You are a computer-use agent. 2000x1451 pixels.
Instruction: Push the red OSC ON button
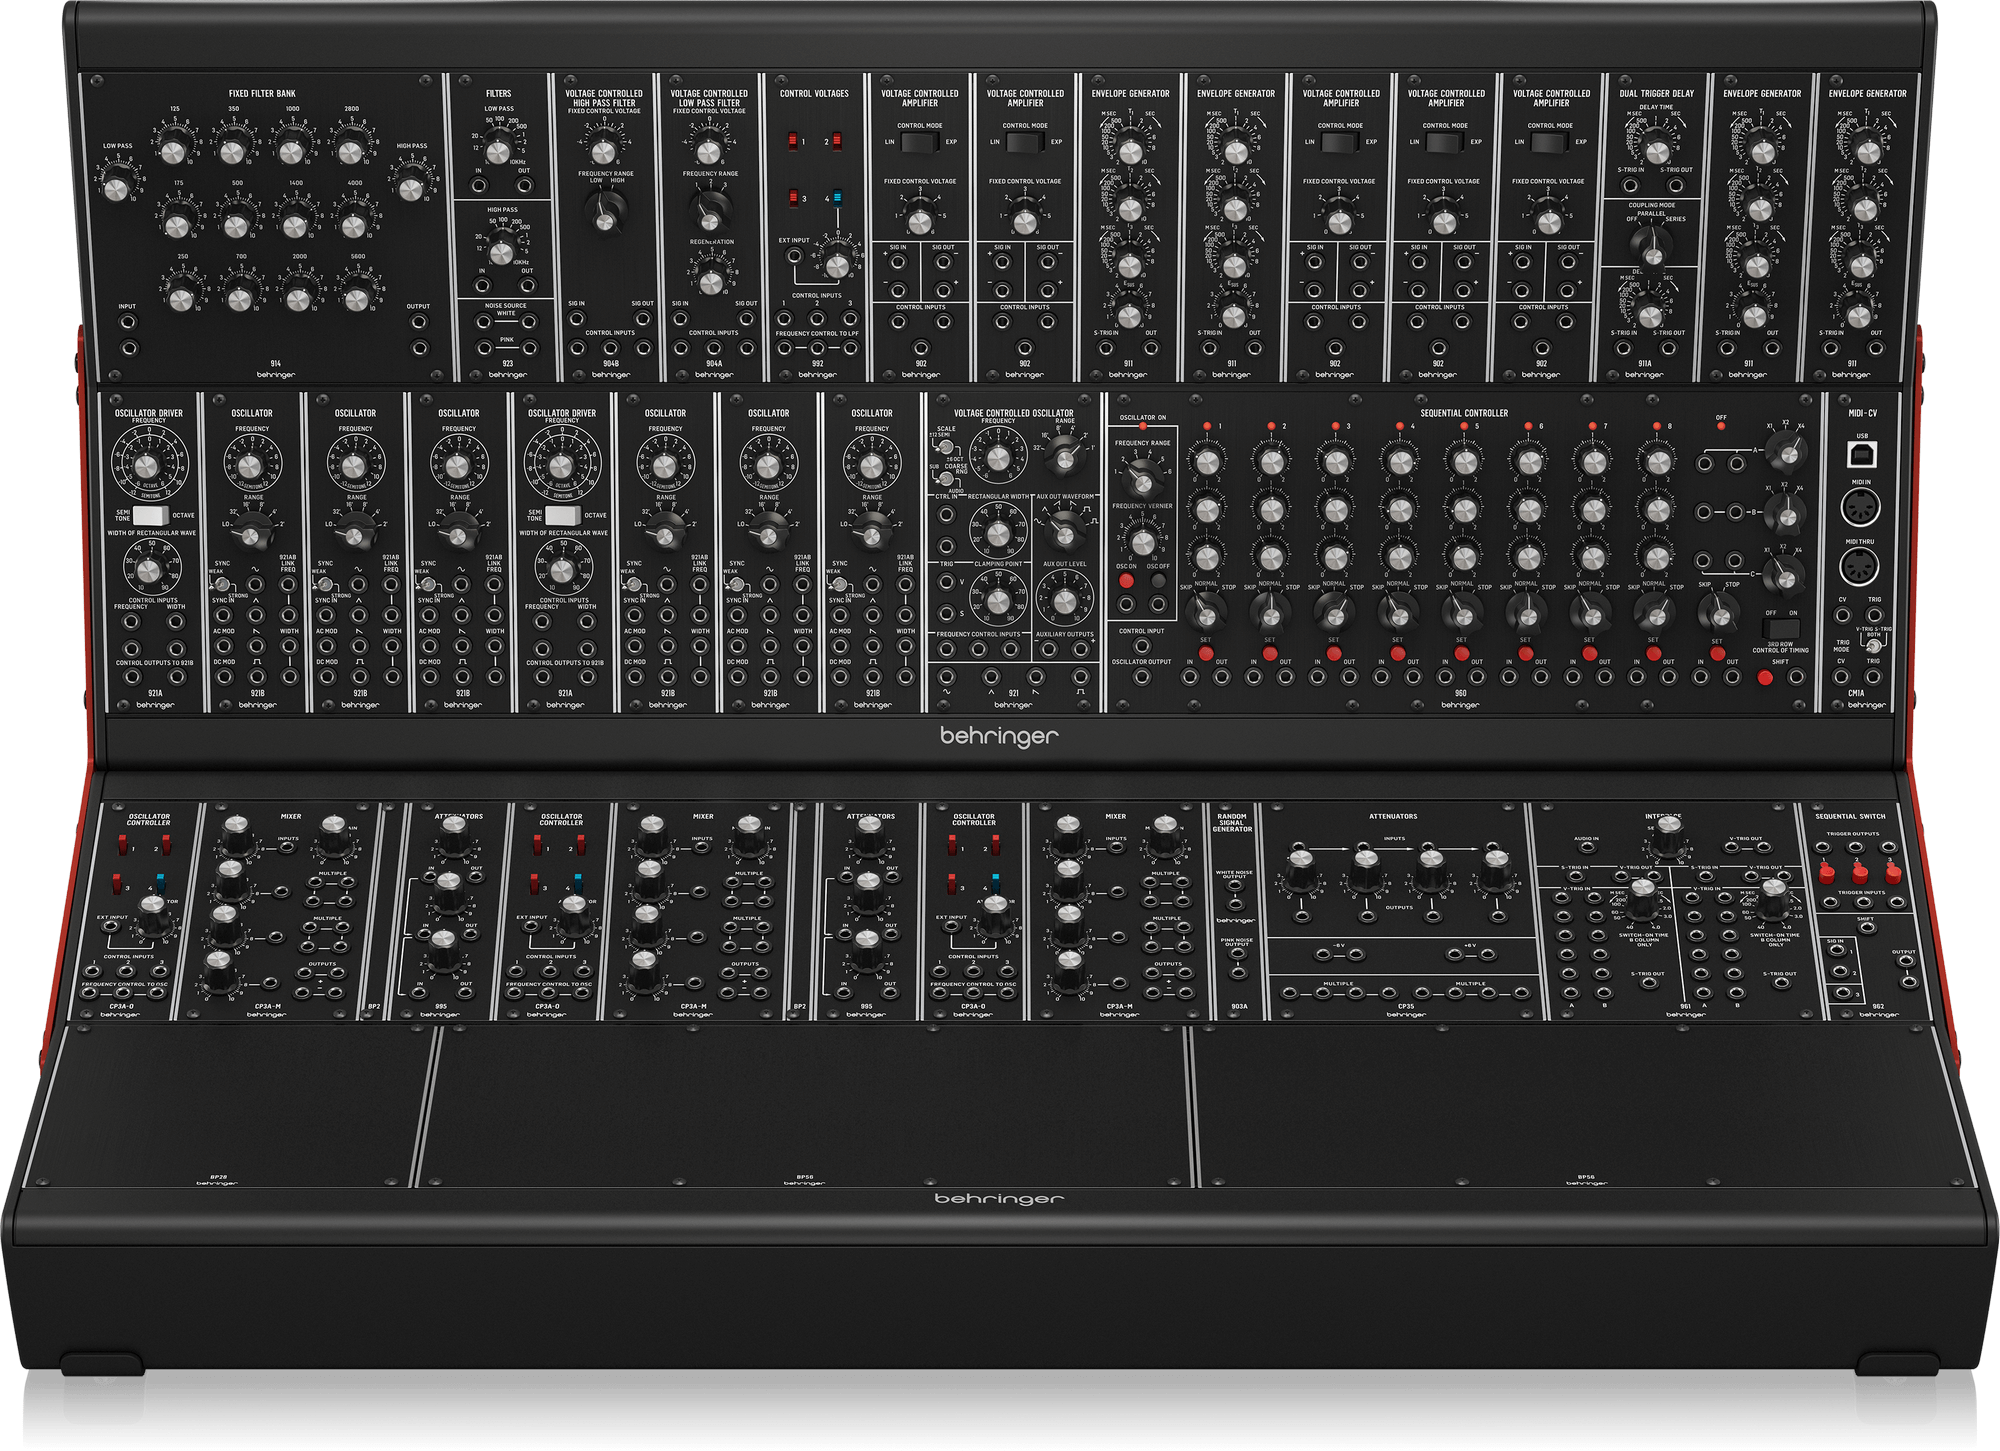tap(1126, 580)
